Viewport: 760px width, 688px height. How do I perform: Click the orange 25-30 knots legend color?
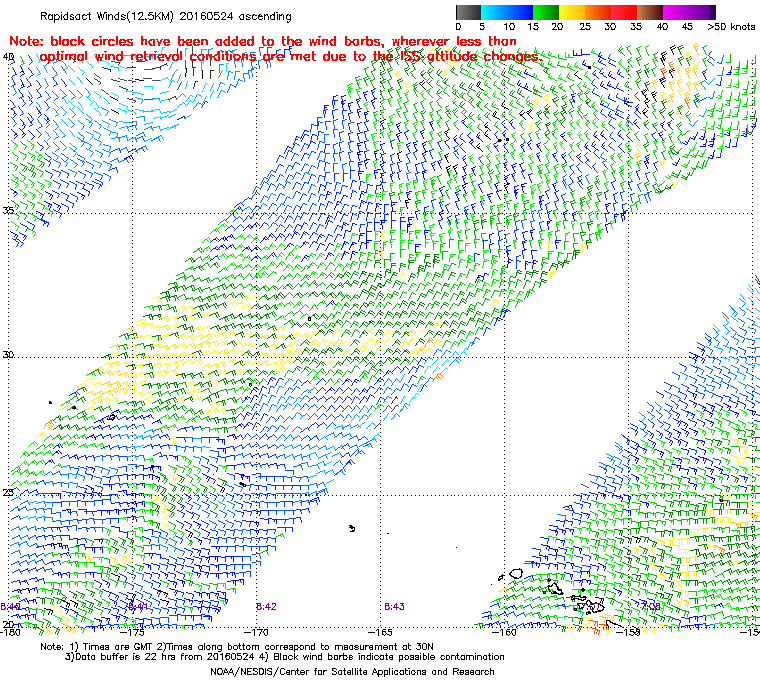[x=598, y=12]
